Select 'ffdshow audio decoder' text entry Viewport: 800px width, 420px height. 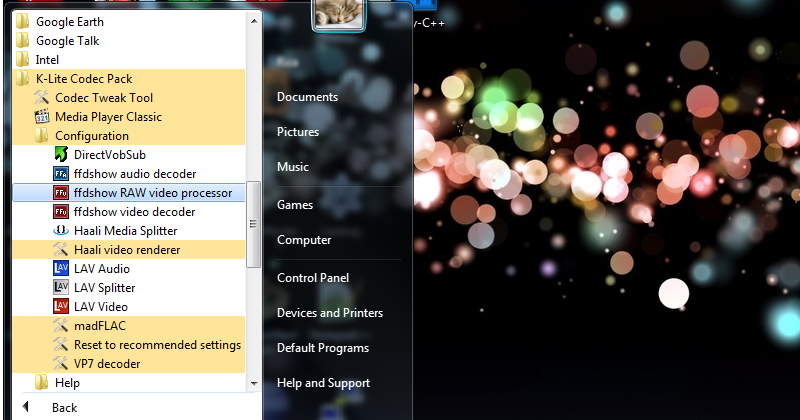pos(135,174)
